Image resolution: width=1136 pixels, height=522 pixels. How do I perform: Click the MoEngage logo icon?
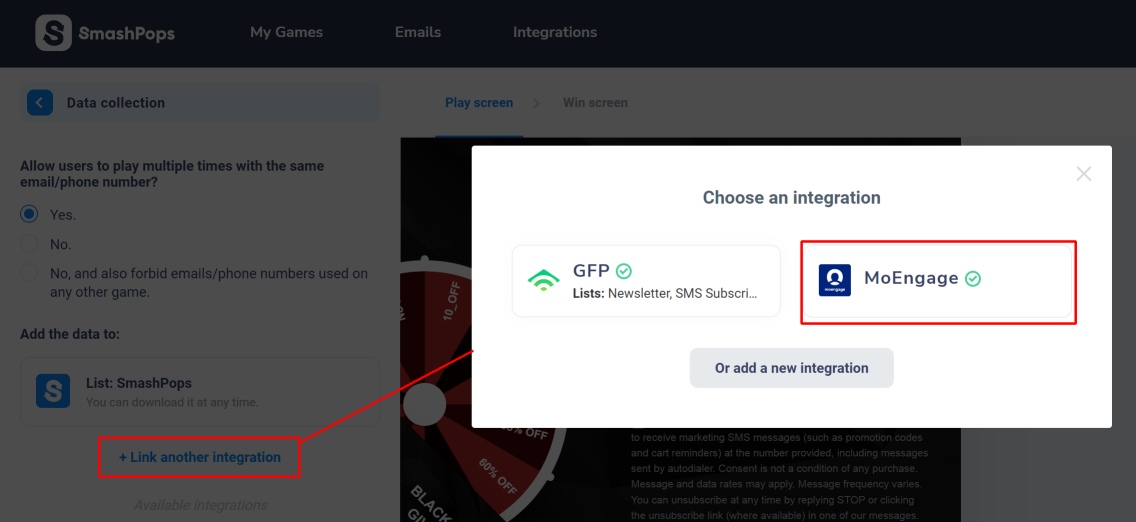(835, 280)
